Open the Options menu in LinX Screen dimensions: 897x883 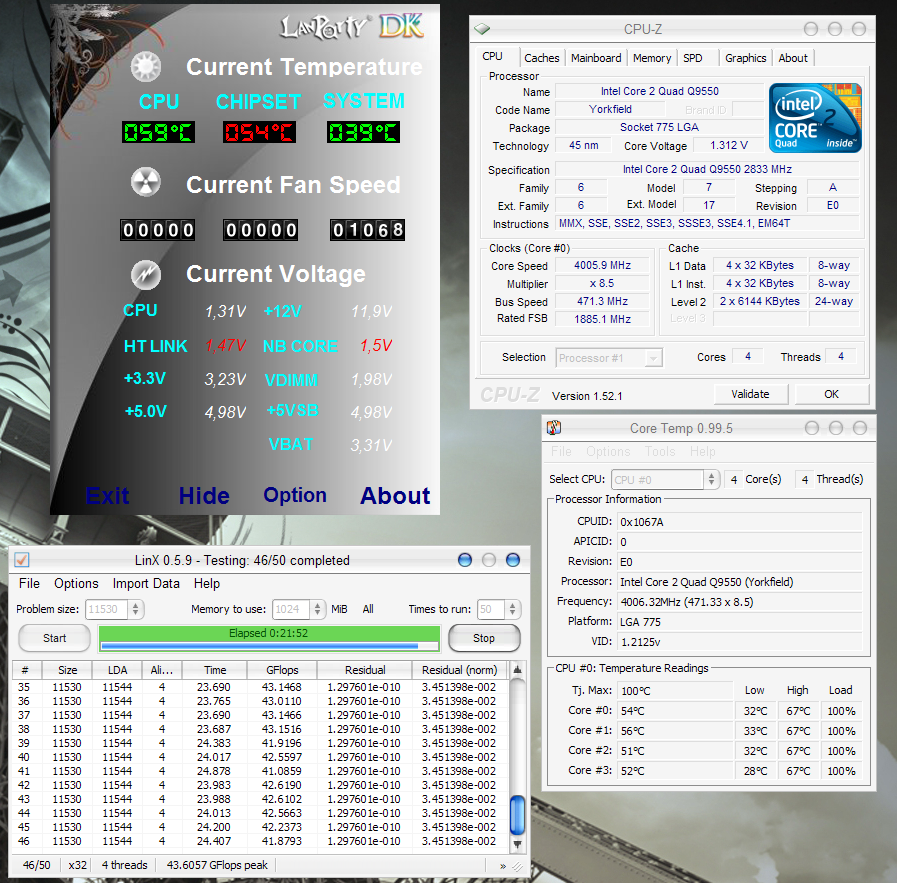pyautogui.click(x=76, y=583)
